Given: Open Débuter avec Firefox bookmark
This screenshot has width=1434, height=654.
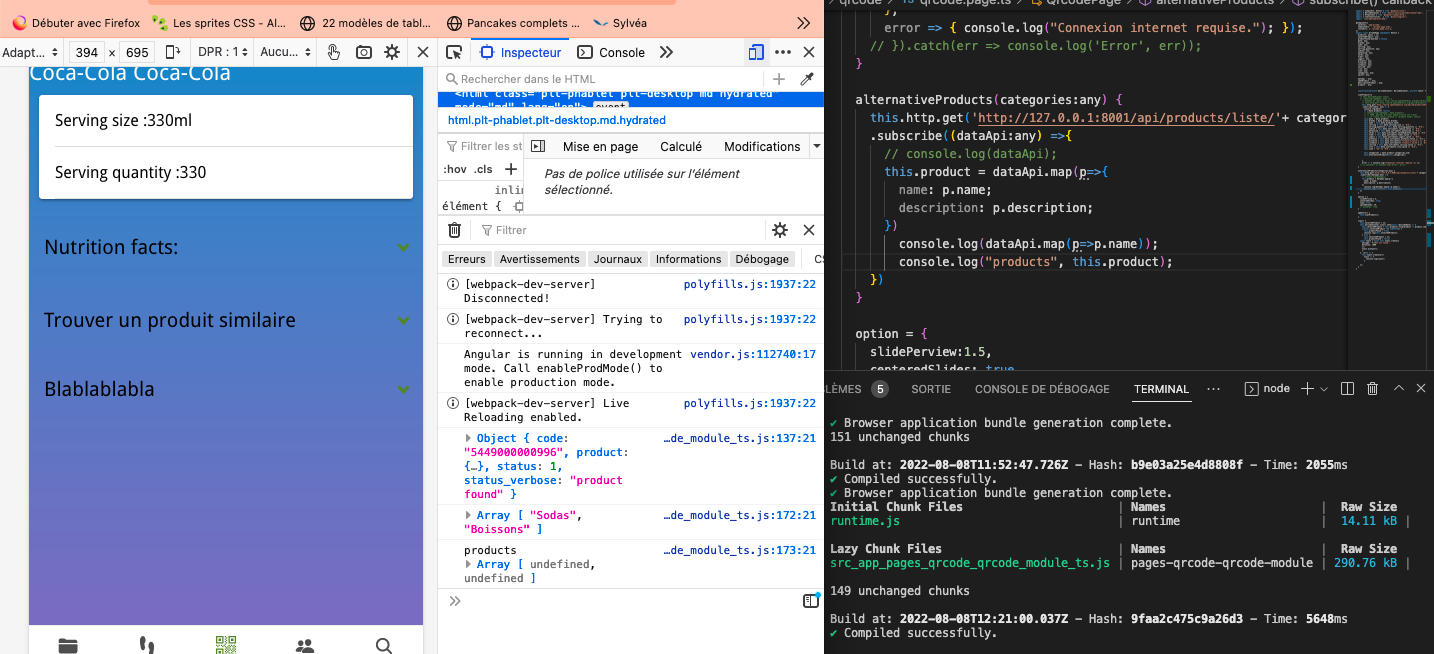Looking at the screenshot, I should coord(76,22).
